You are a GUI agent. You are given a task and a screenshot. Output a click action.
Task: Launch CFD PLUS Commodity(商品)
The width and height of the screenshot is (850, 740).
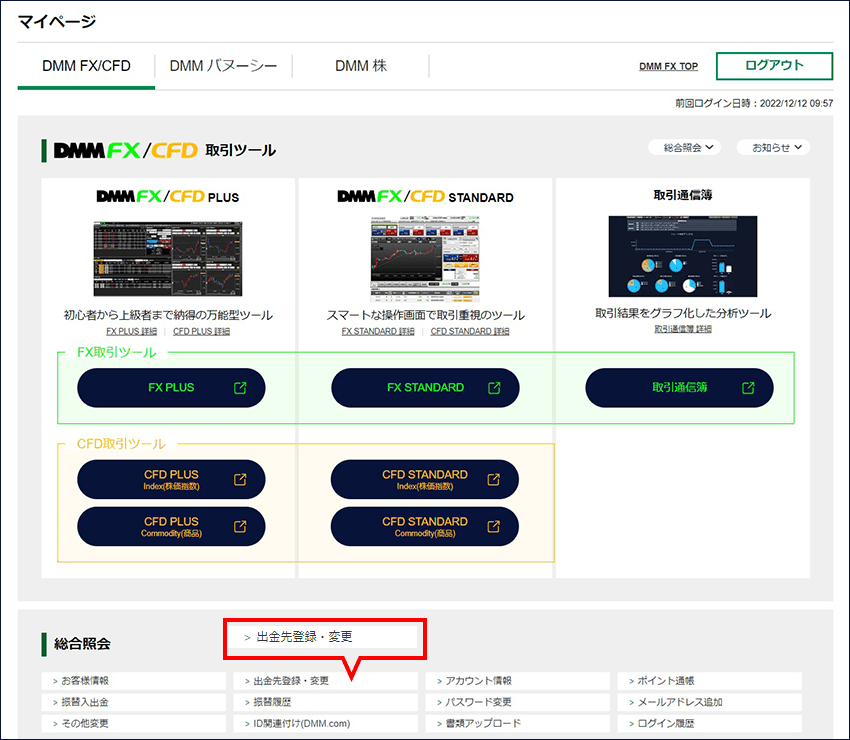(x=171, y=526)
